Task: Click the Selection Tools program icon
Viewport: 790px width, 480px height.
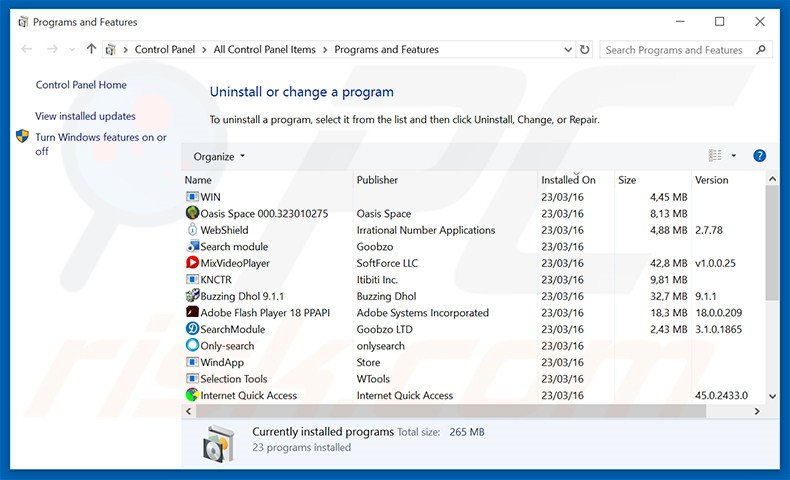Action: click(x=192, y=378)
